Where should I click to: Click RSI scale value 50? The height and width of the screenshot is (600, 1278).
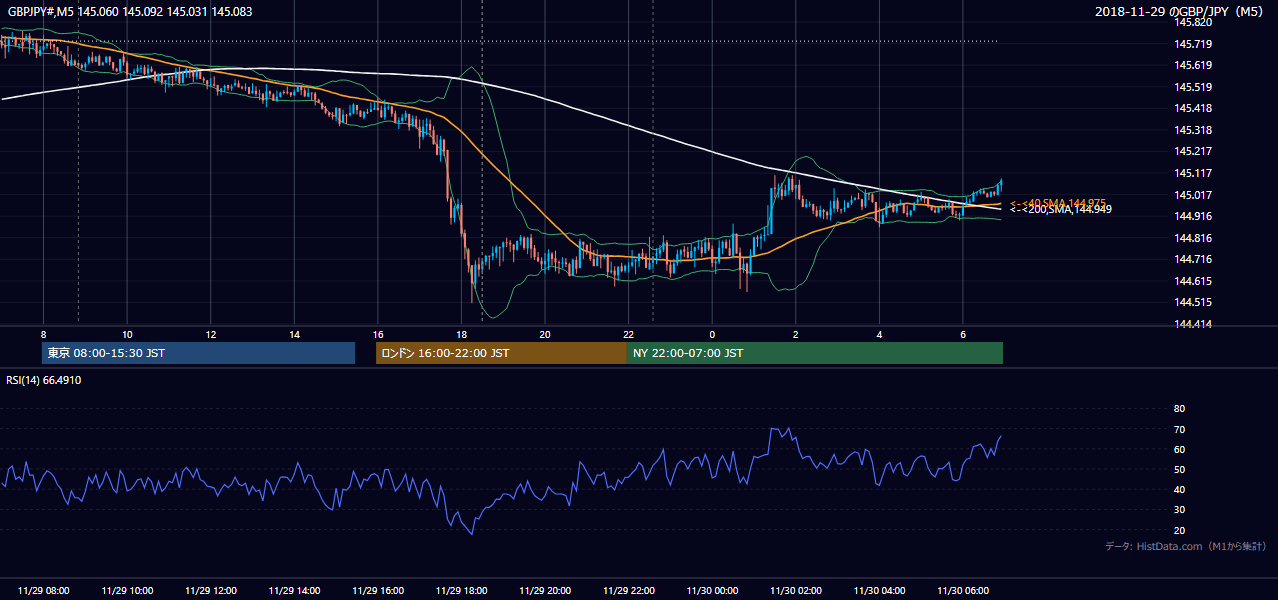[x=1179, y=469]
